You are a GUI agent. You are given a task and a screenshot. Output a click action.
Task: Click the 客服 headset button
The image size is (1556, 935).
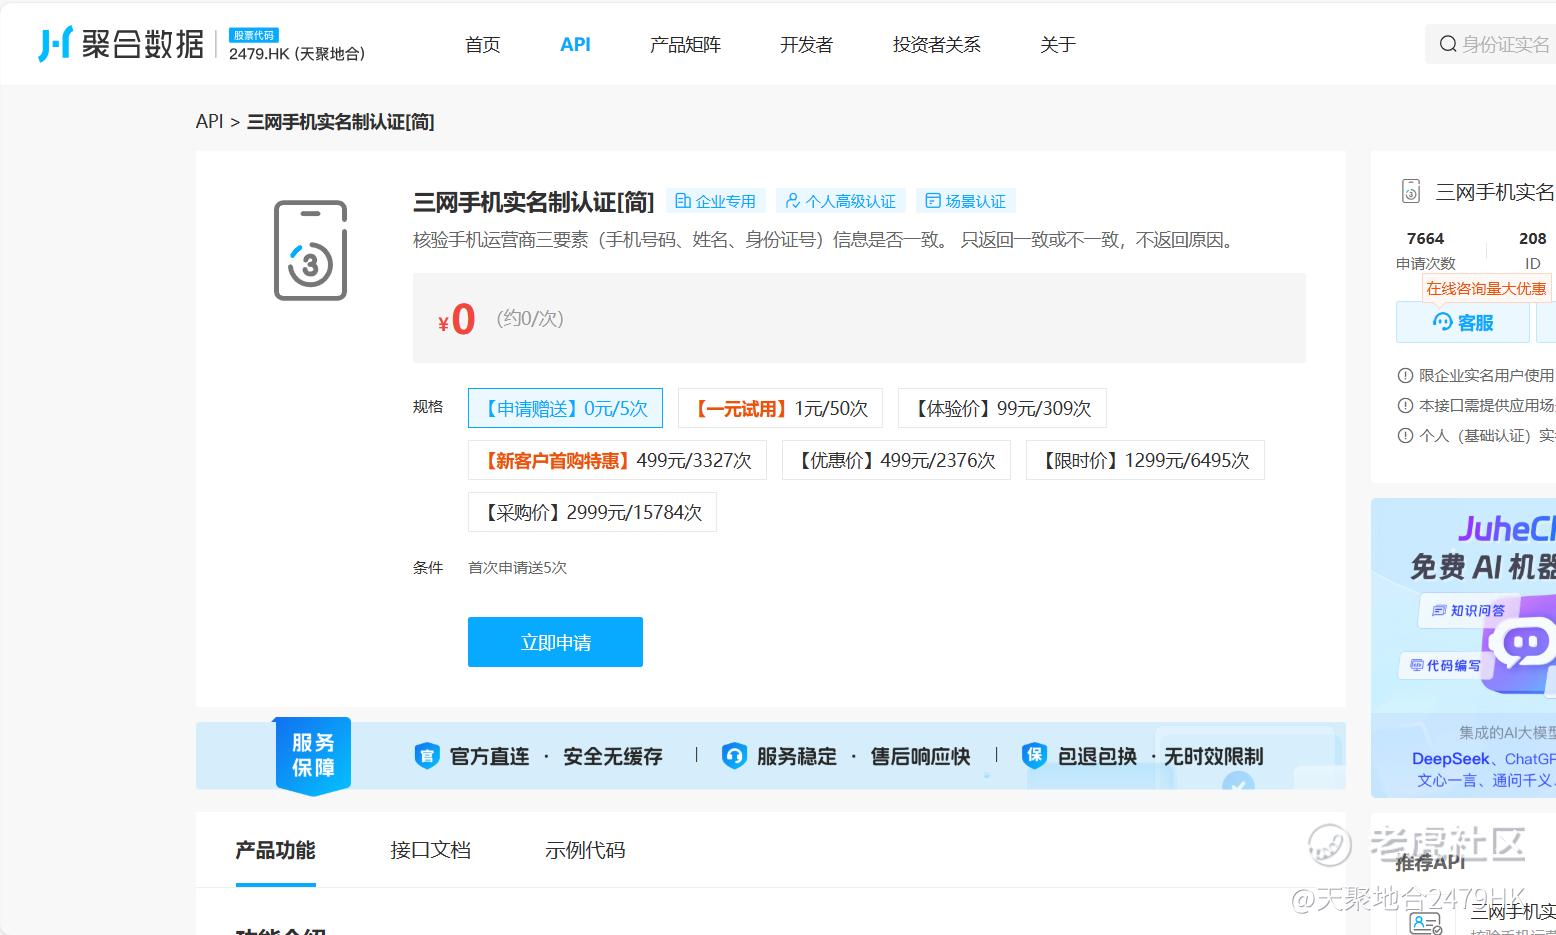tap(1463, 322)
